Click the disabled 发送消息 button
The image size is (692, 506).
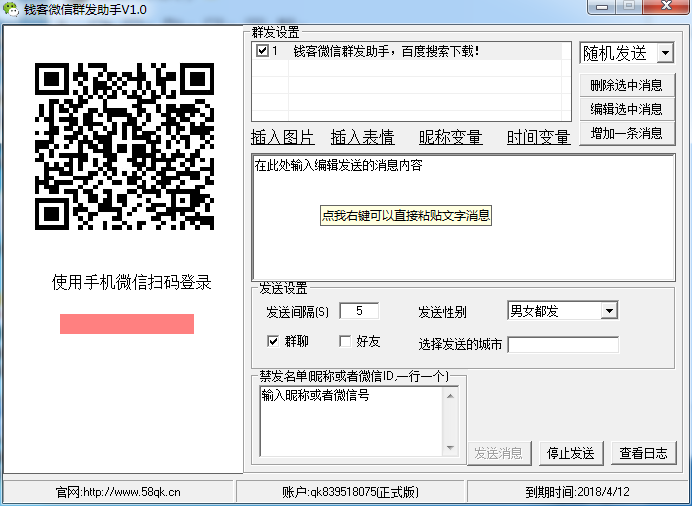(x=499, y=453)
